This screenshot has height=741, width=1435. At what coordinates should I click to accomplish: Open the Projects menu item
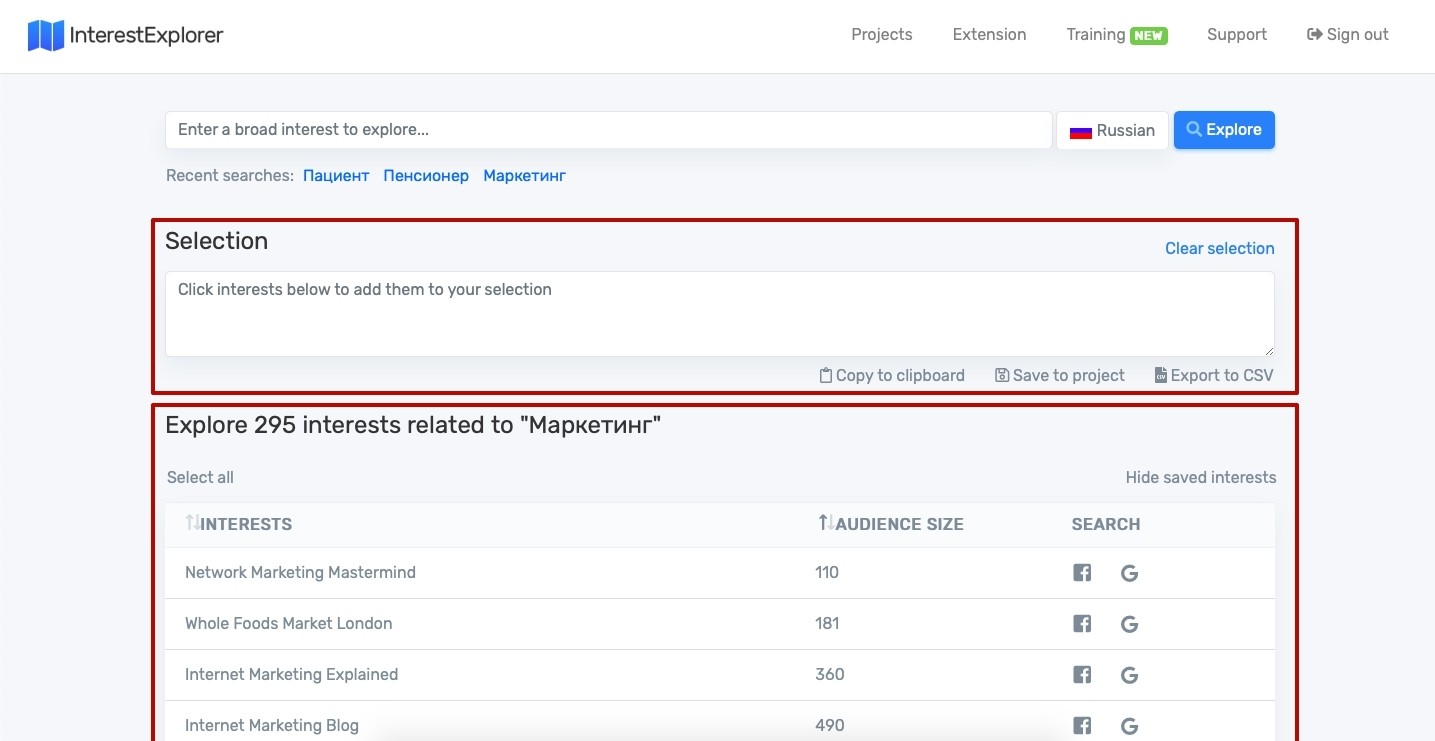click(882, 34)
